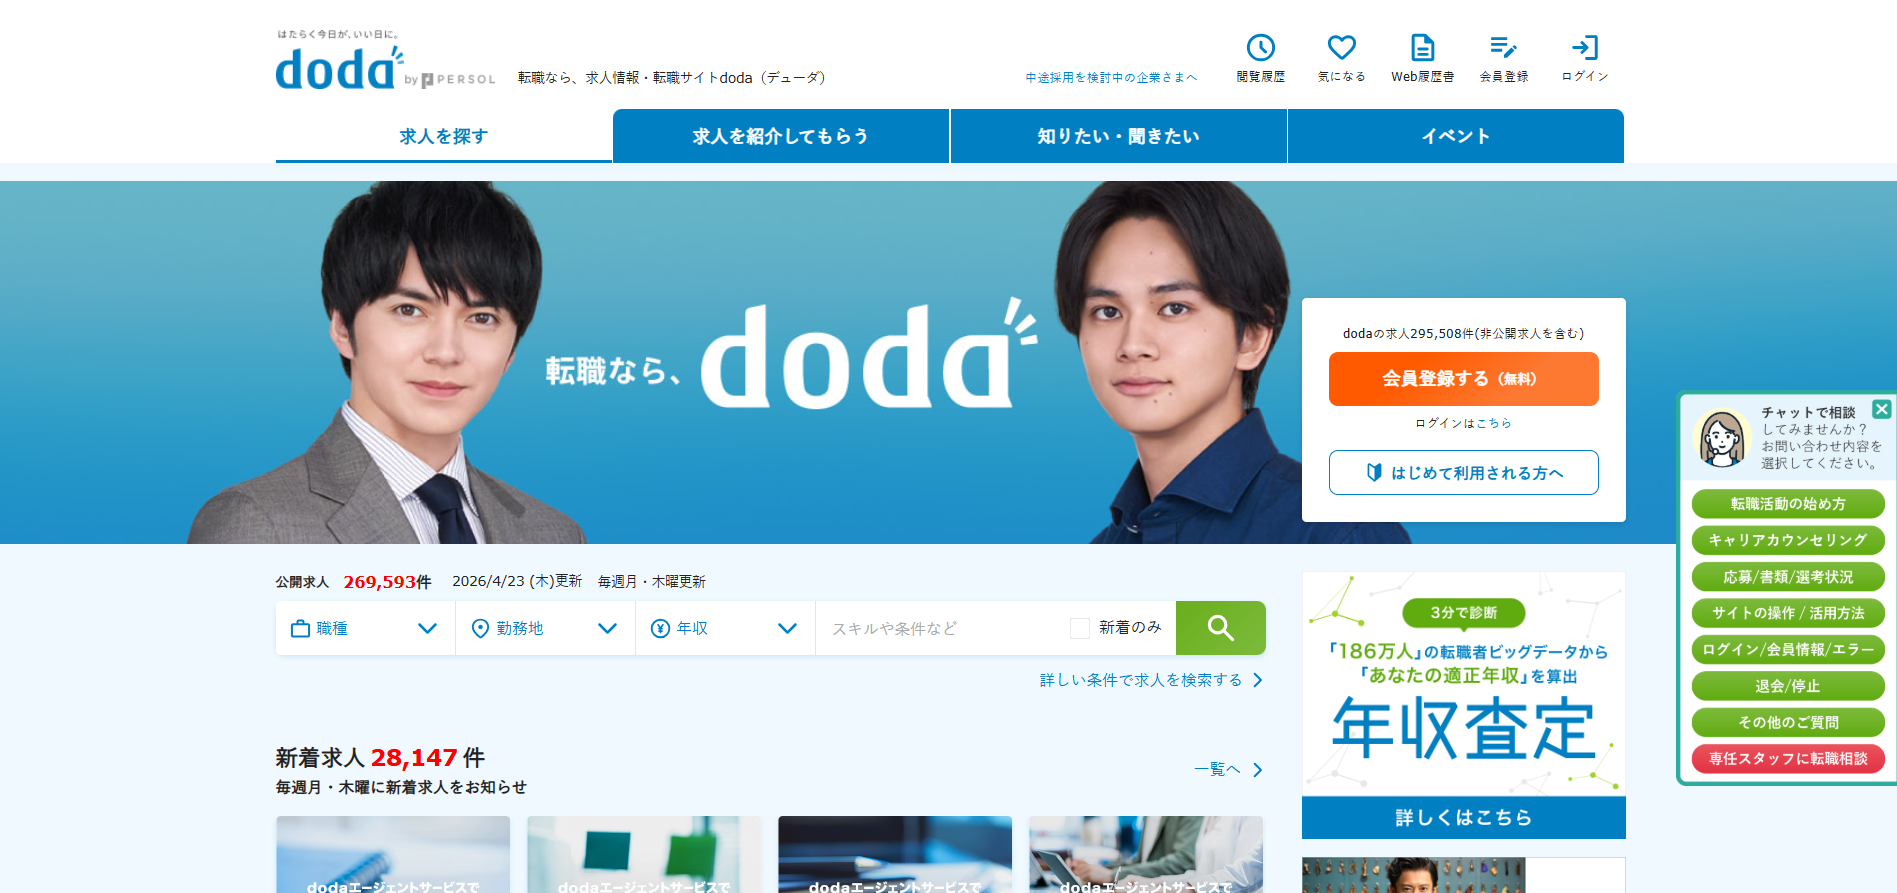
Task: Open browsing history clock icon
Action: pyautogui.click(x=1260, y=48)
